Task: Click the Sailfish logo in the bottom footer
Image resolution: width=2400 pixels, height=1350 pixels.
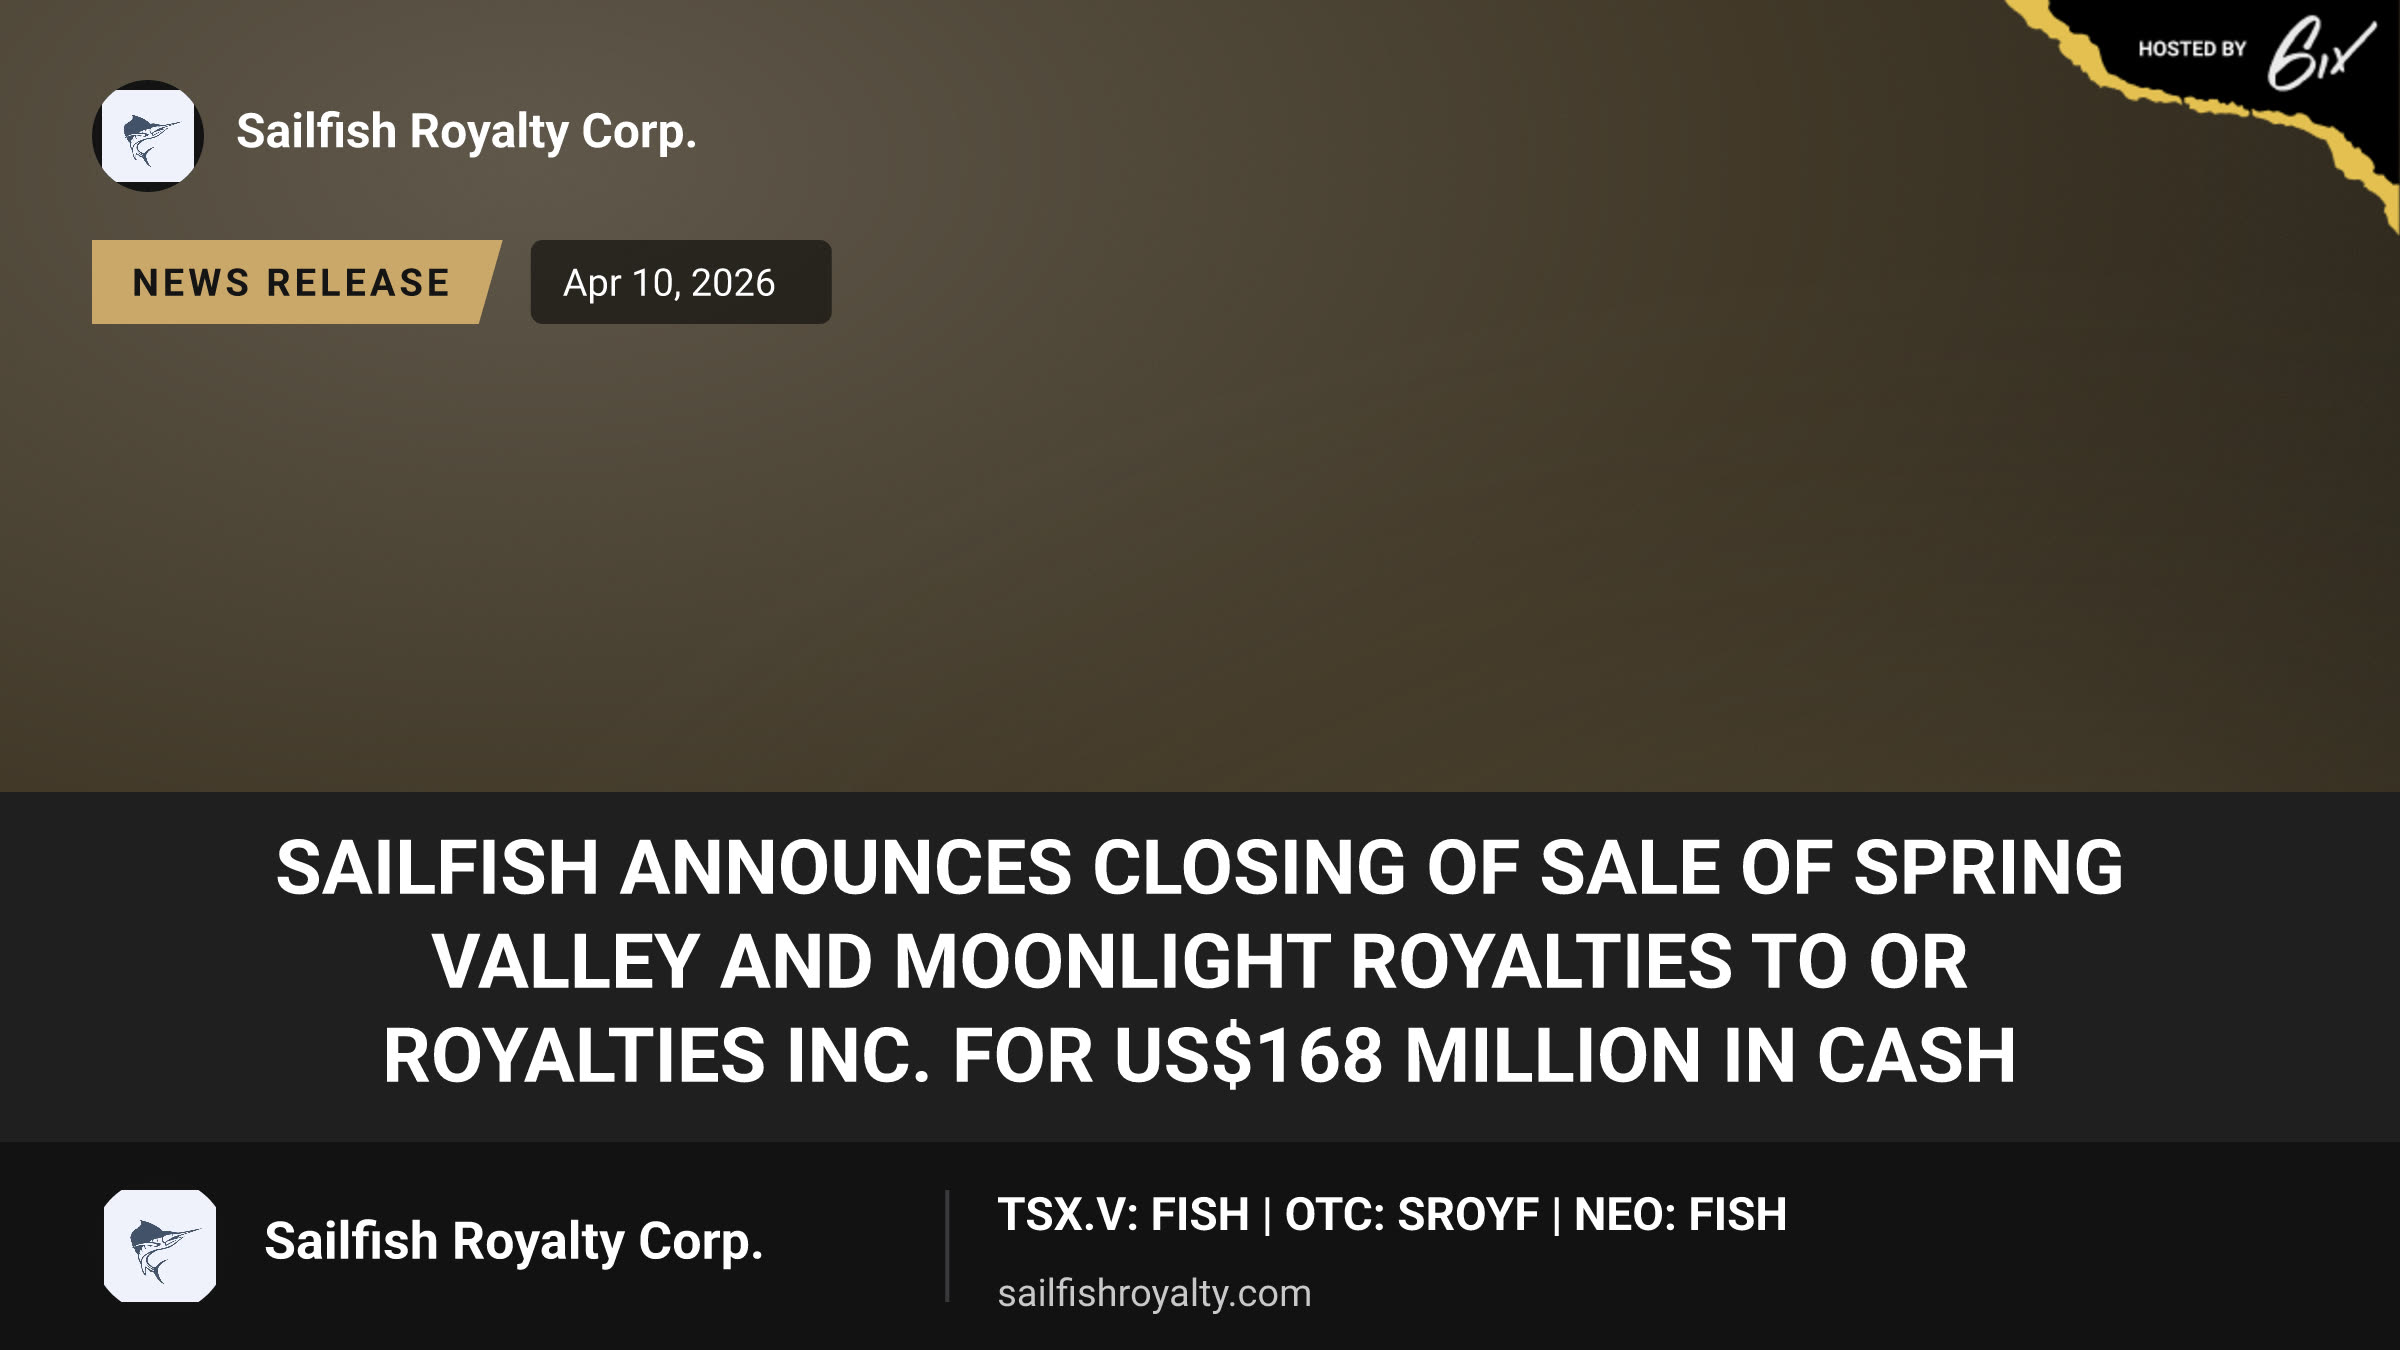Action: (x=160, y=1246)
